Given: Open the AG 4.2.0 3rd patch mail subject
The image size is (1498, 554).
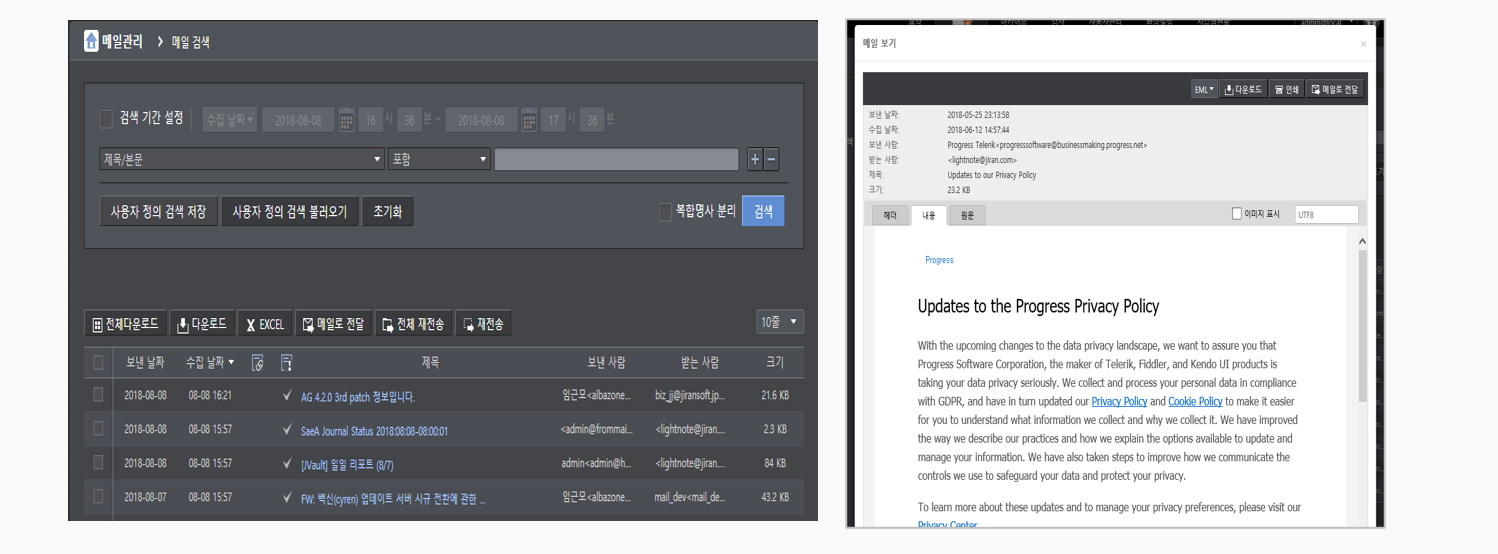Looking at the screenshot, I should click(358, 397).
